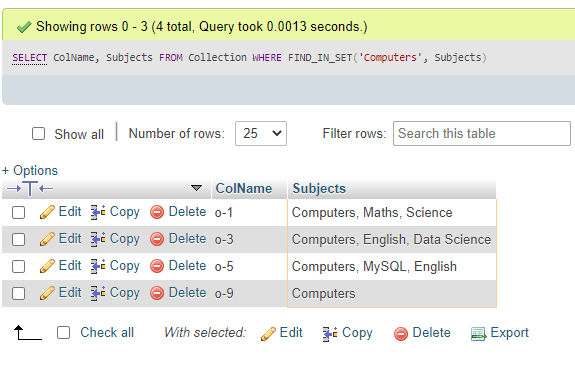Click the pencil Edit icon in row o-9
This screenshot has height=371, width=575.
pyautogui.click(x=47, y=293)
